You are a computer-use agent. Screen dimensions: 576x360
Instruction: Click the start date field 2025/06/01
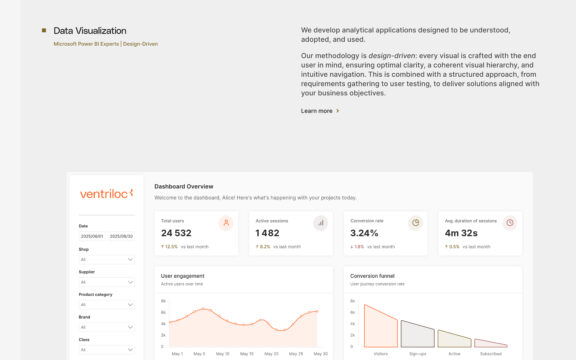(x=92, y=236)
